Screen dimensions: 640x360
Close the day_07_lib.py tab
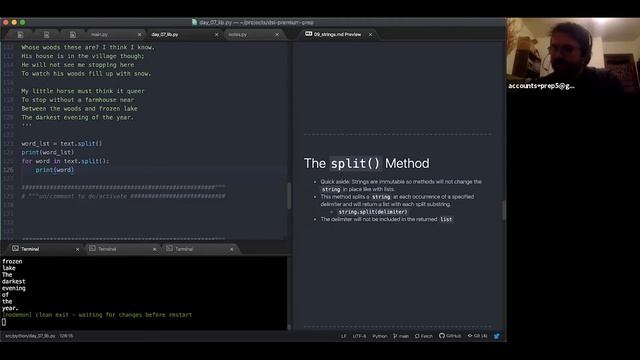[x=217, y=35]
